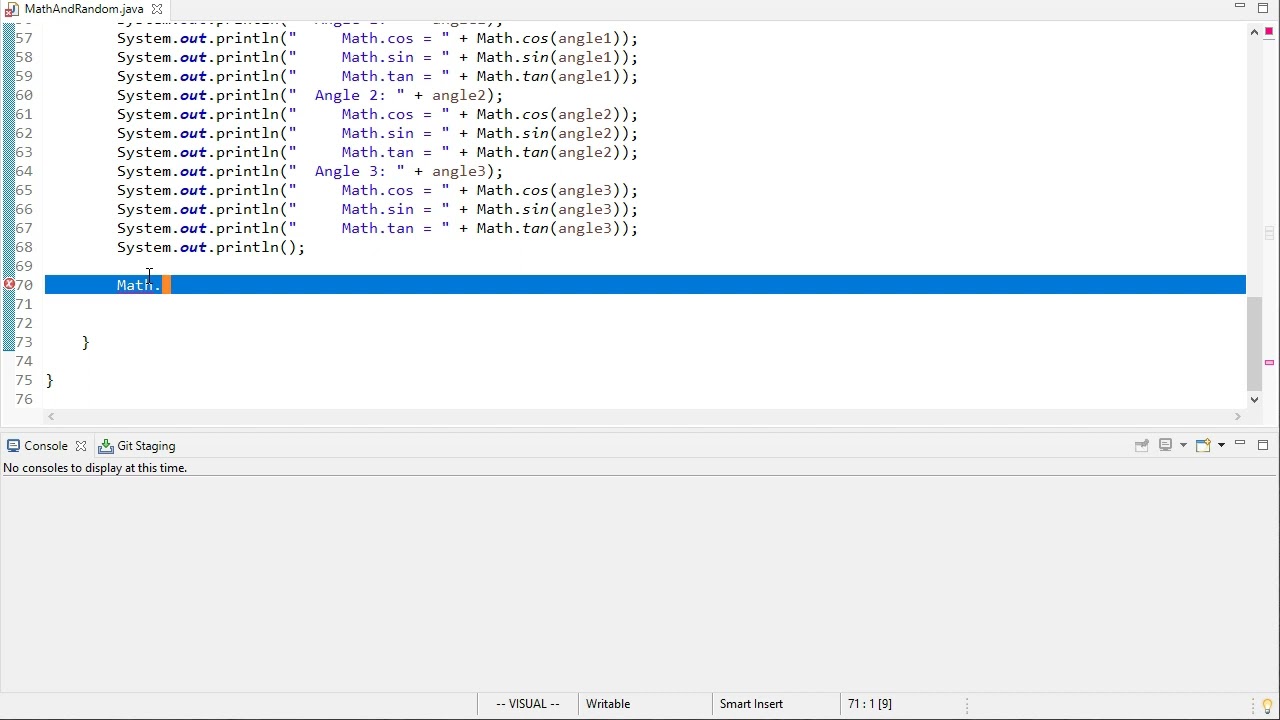Click the closing brace on line 73

point(86,342)
